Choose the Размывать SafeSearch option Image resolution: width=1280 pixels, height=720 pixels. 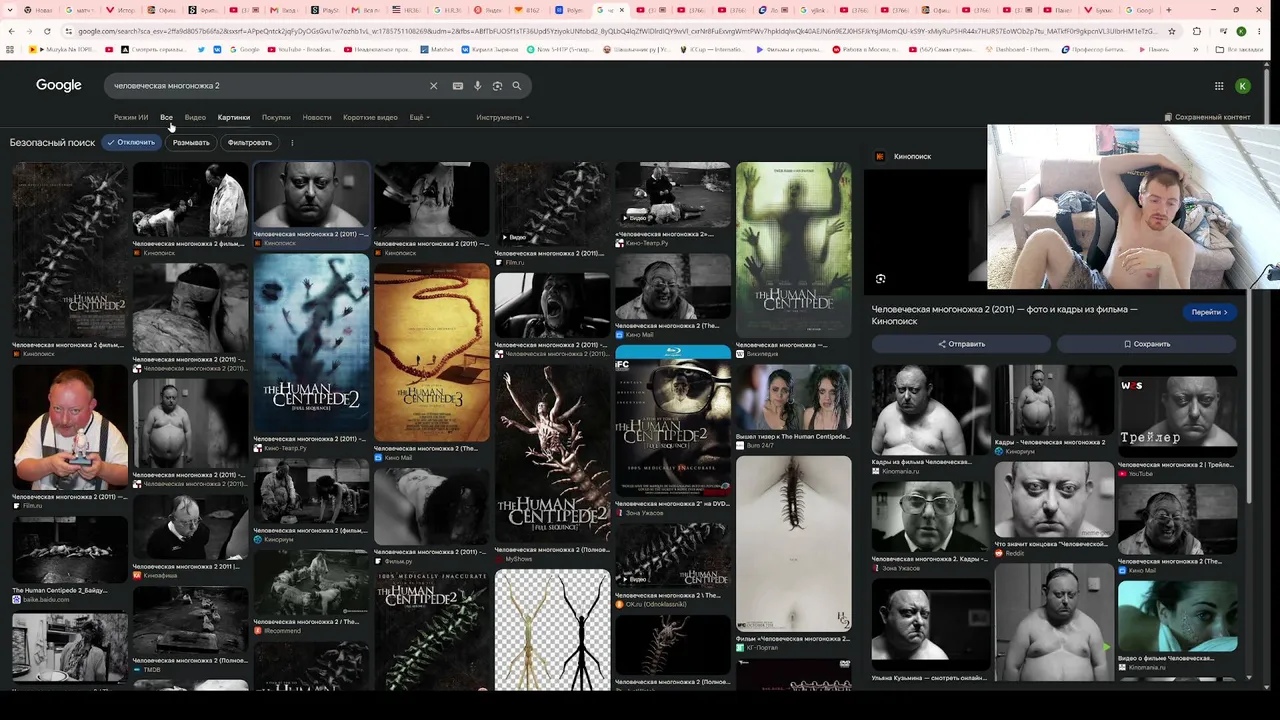tap(191, 143)
